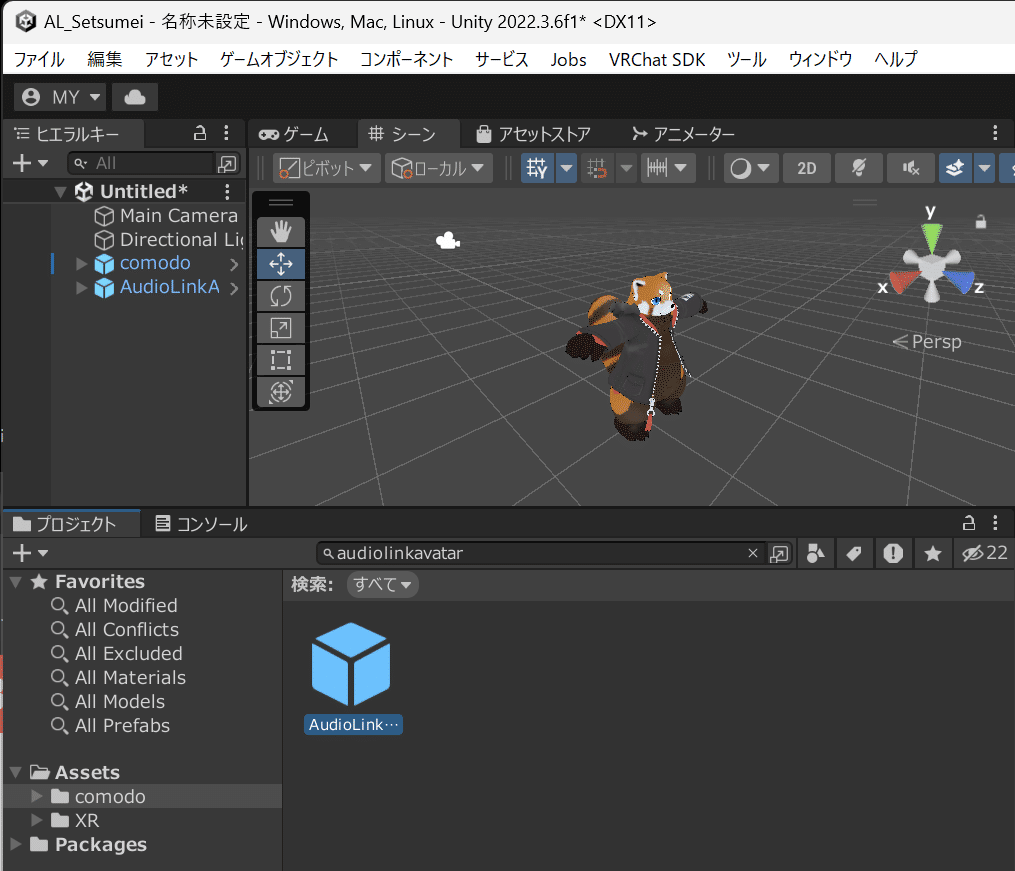Toggle scene effects (skybox/fog)
Image resolution: width=1015 pixels, height=871 pixels.
coord(955,168)
